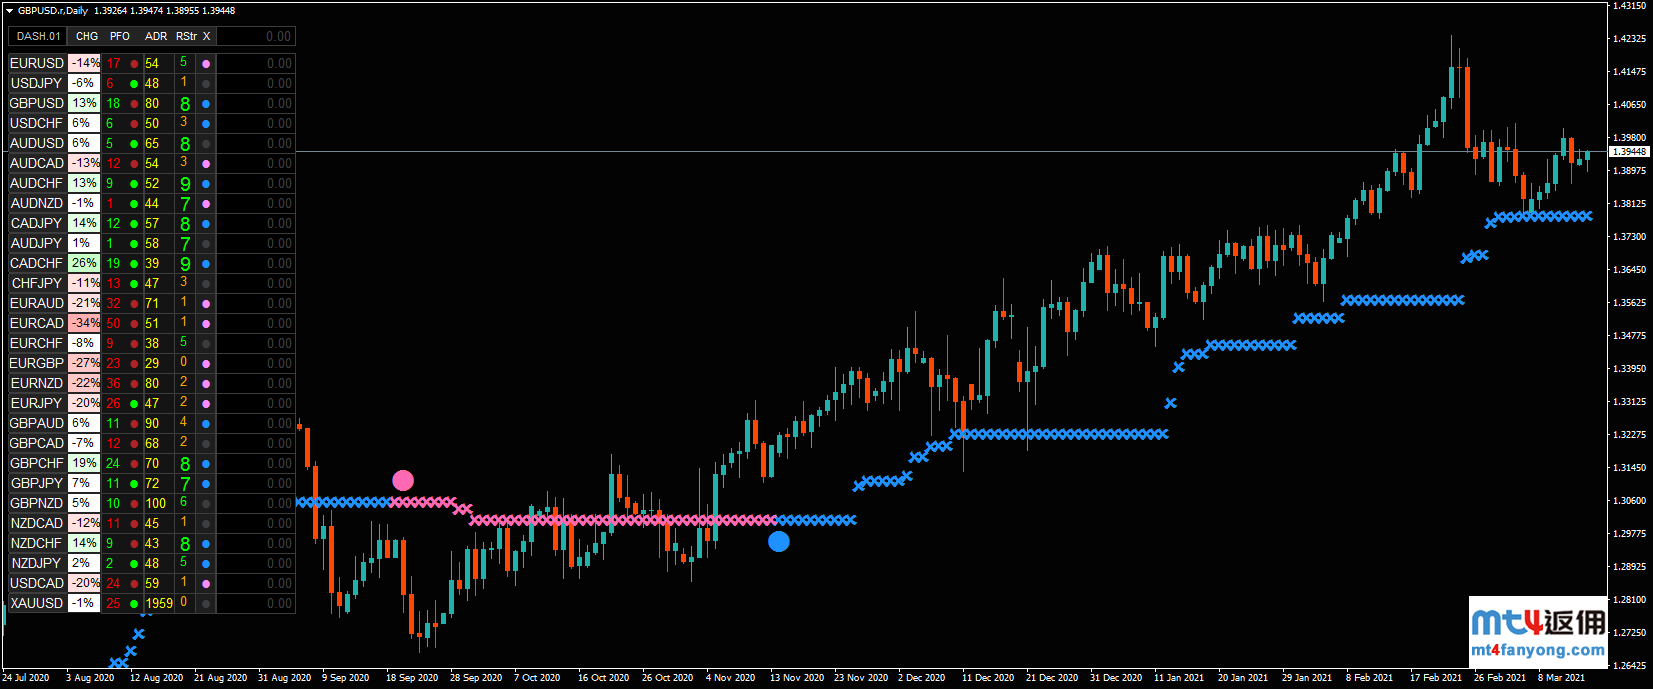
Task: Click the RStr column header
Action: point(186,36)
